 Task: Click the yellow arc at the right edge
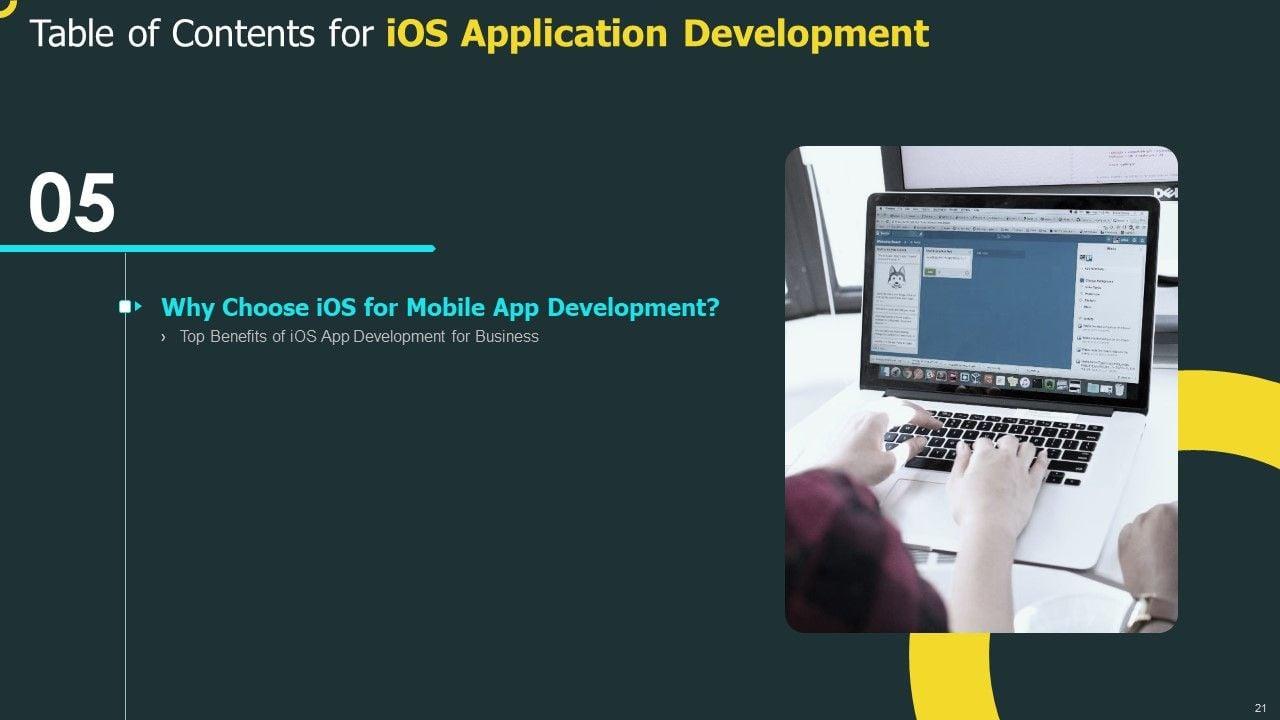(x=1232, y=410)
